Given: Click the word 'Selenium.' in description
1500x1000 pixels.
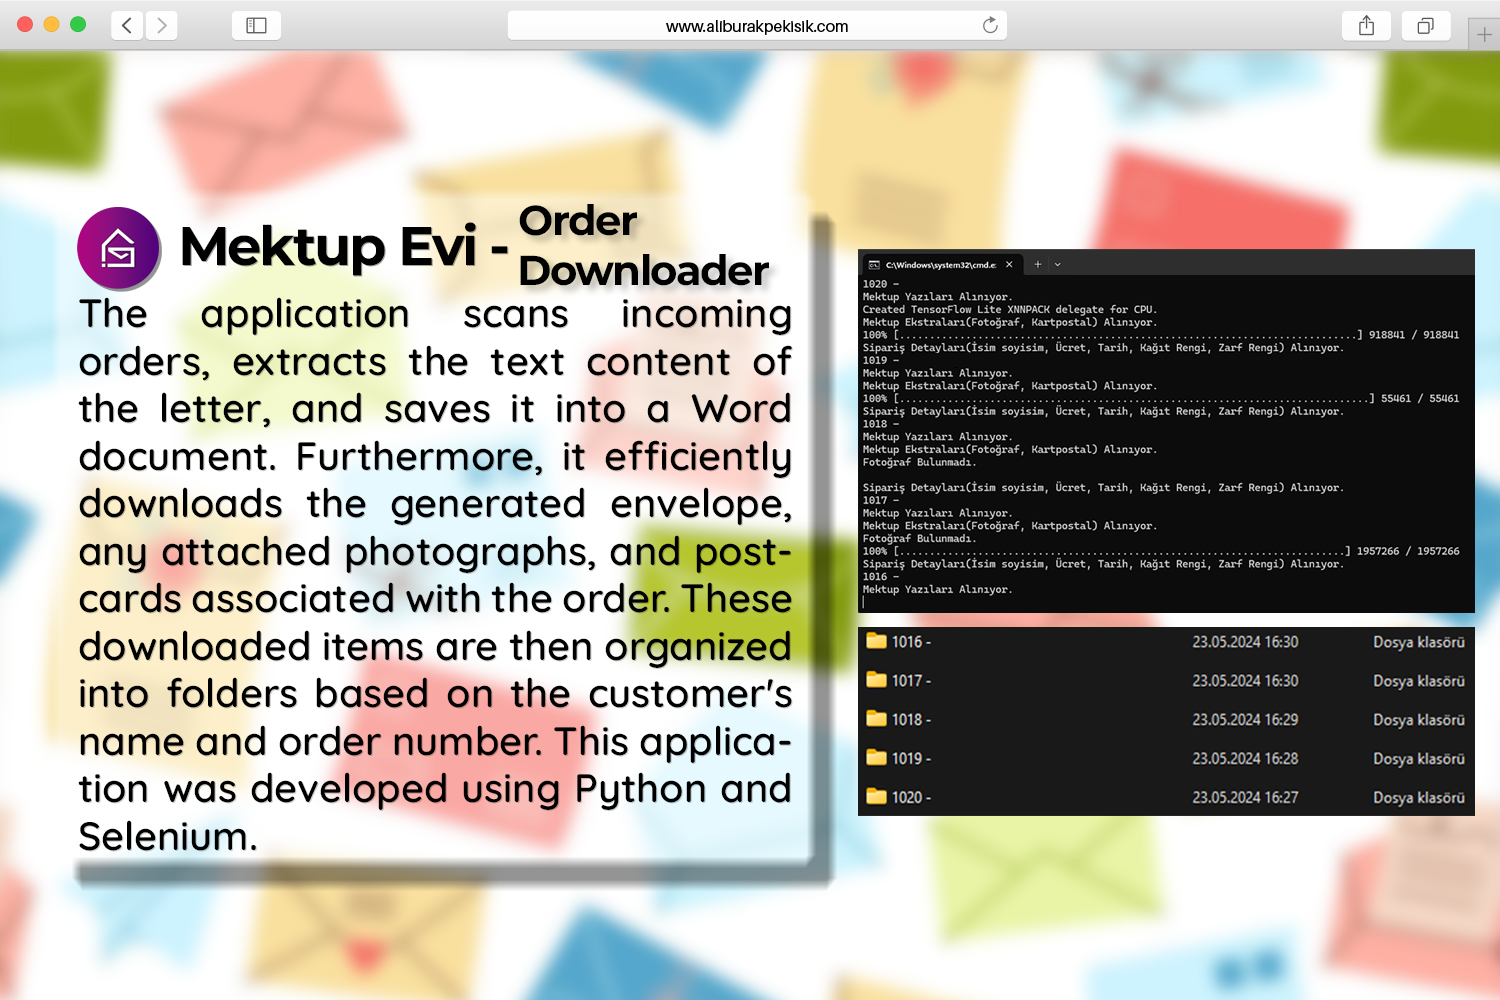Looking at the screenshot, I should (x=168, y=837).
